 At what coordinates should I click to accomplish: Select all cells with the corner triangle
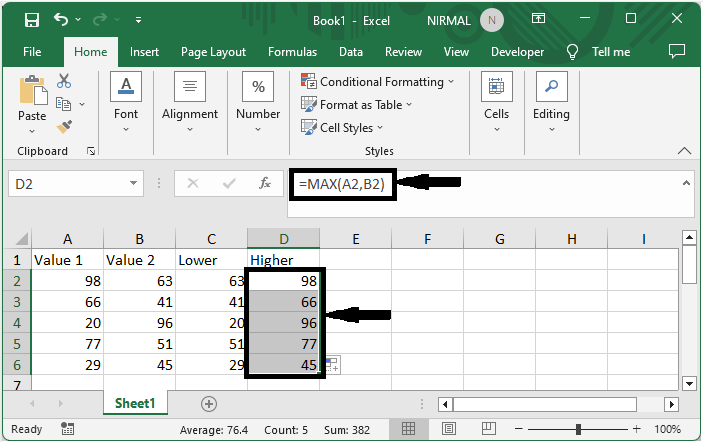click(x=21, y=239)
